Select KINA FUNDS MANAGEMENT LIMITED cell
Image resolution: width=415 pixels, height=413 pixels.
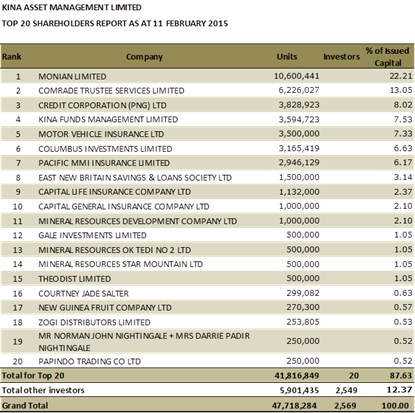coord(108,119)
